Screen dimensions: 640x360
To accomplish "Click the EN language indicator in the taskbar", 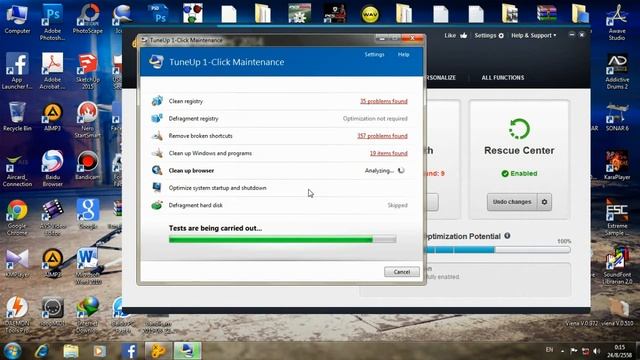I will pos(549,350).
